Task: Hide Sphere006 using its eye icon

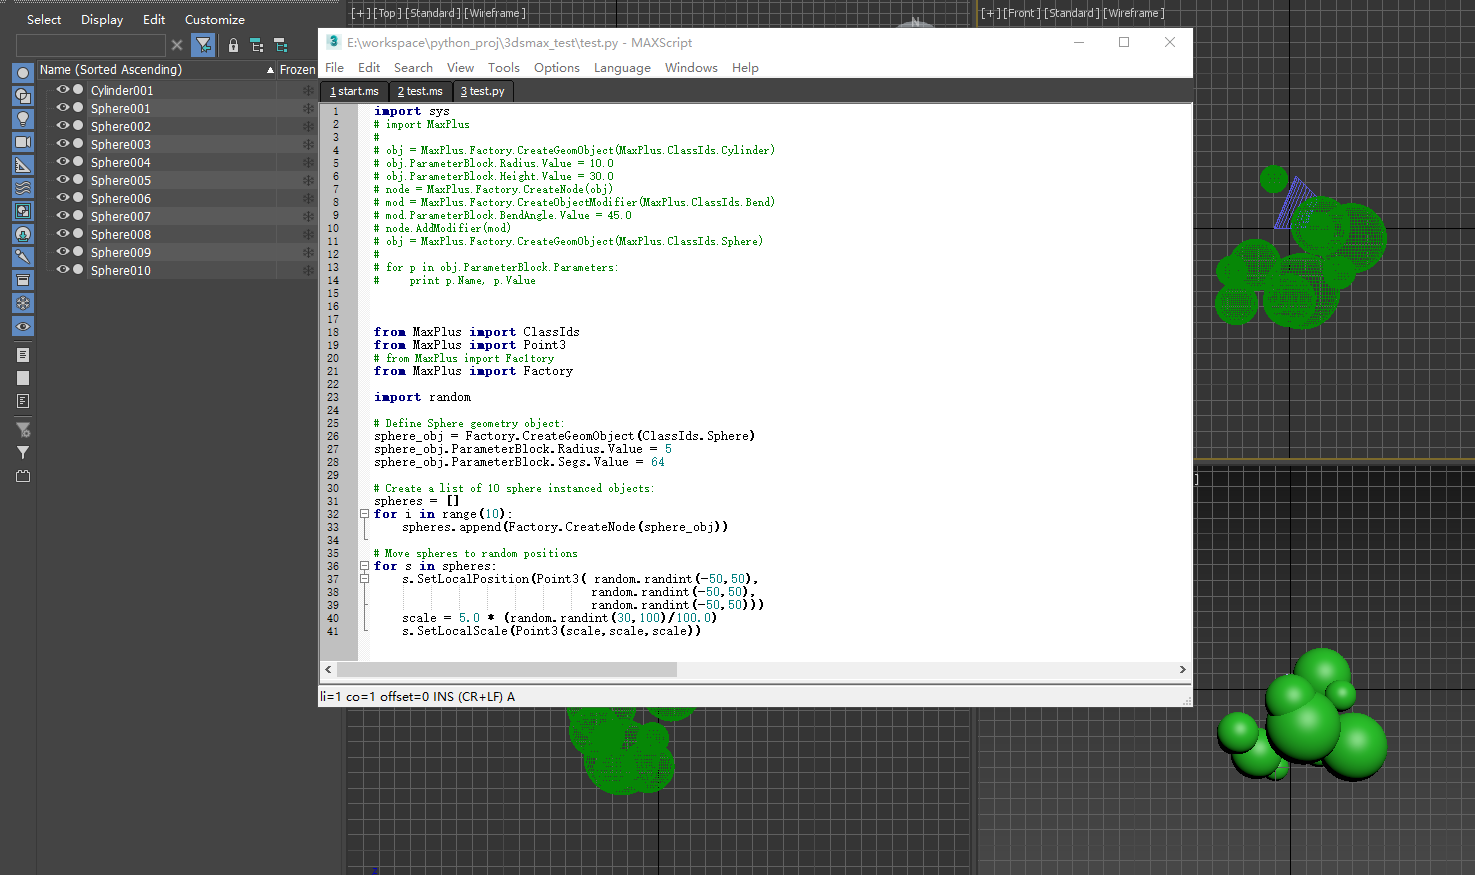Action: [62, 198]
